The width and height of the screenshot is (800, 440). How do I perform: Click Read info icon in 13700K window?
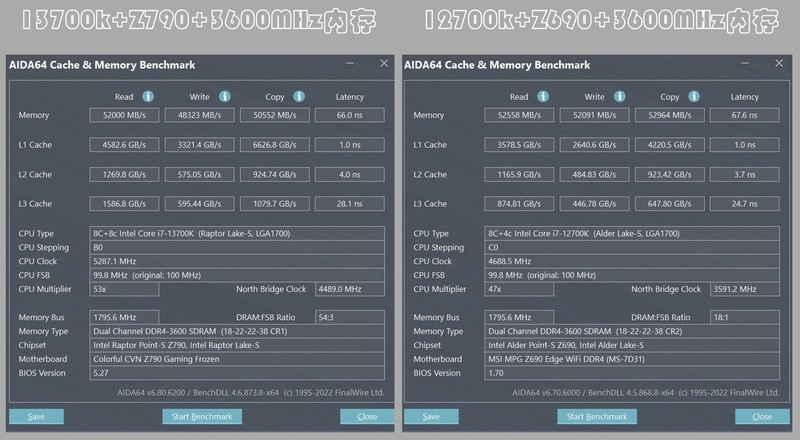click(x=148, y=96)
